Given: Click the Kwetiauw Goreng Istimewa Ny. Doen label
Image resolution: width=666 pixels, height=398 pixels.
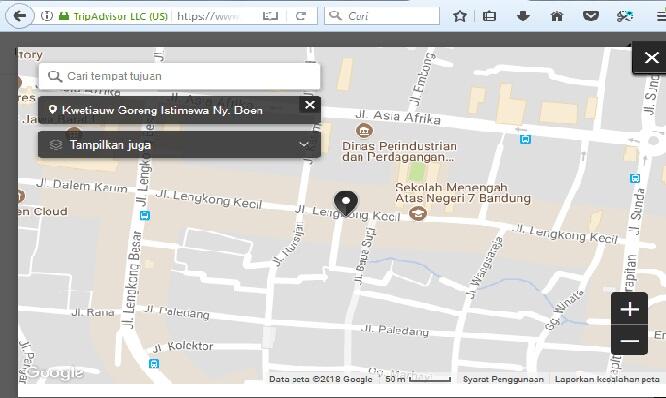Looking at the screenshot, I should click(x=162, y=110).
